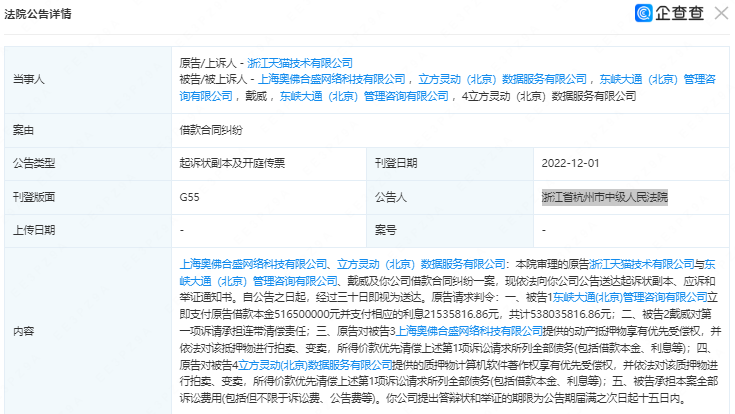Close the 法院公告详情 dialog
Screen dimensions: 735x414
click(721, 13)
